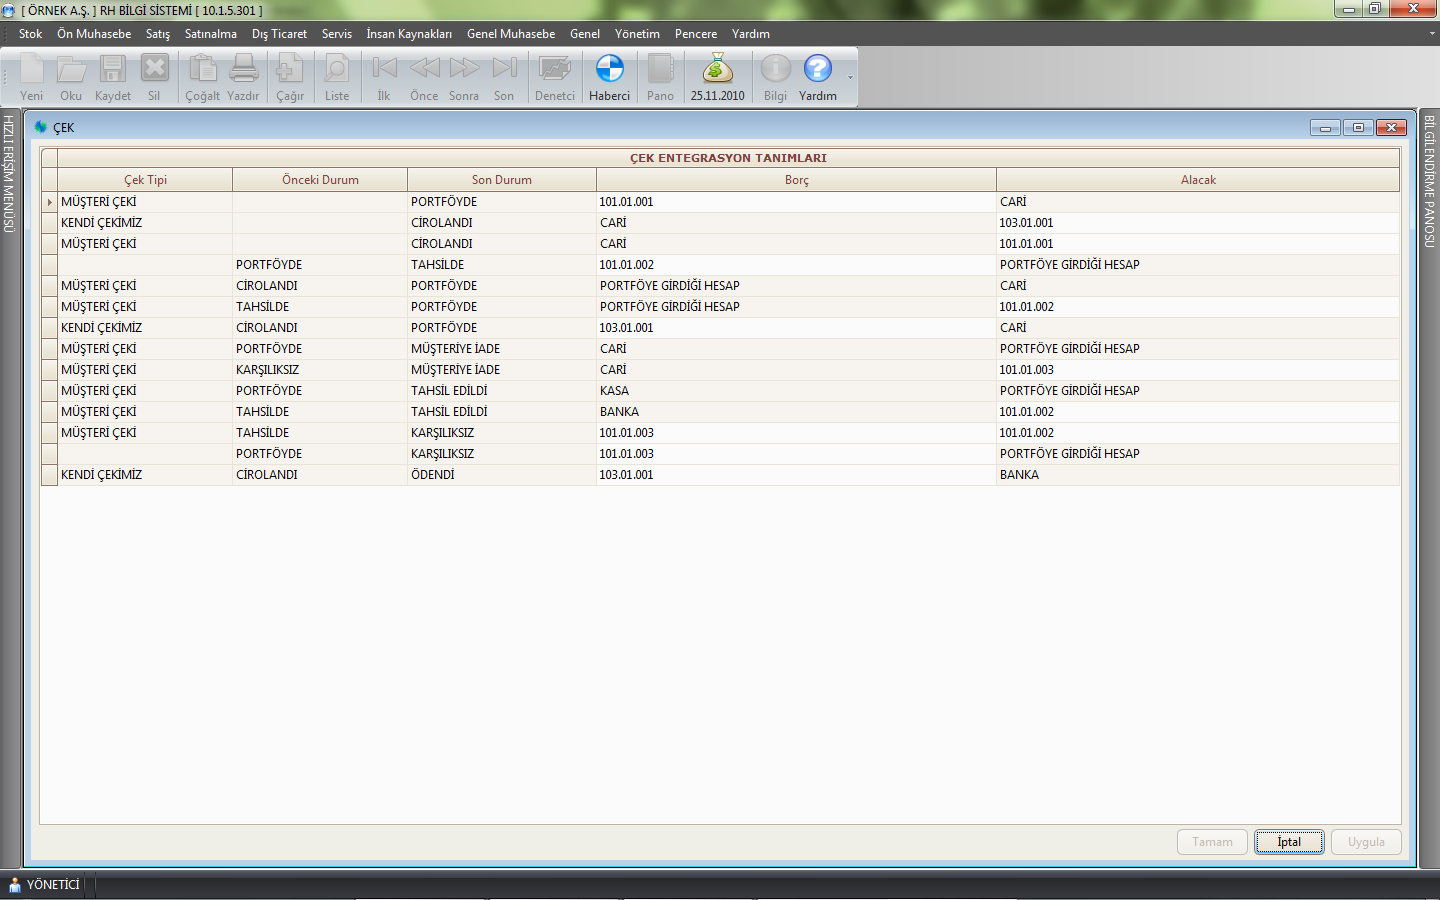Expand the HIZLI ERİŞİM MENÜSÜ side panel

[9, 175]
